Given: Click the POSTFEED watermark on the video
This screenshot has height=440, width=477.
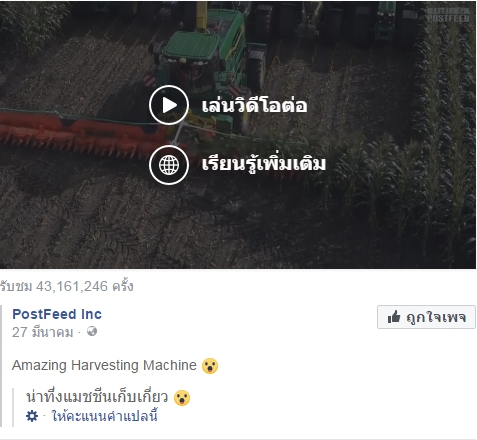Looking at the screenshot, I should pyautogui.click(x=448, y=15).
